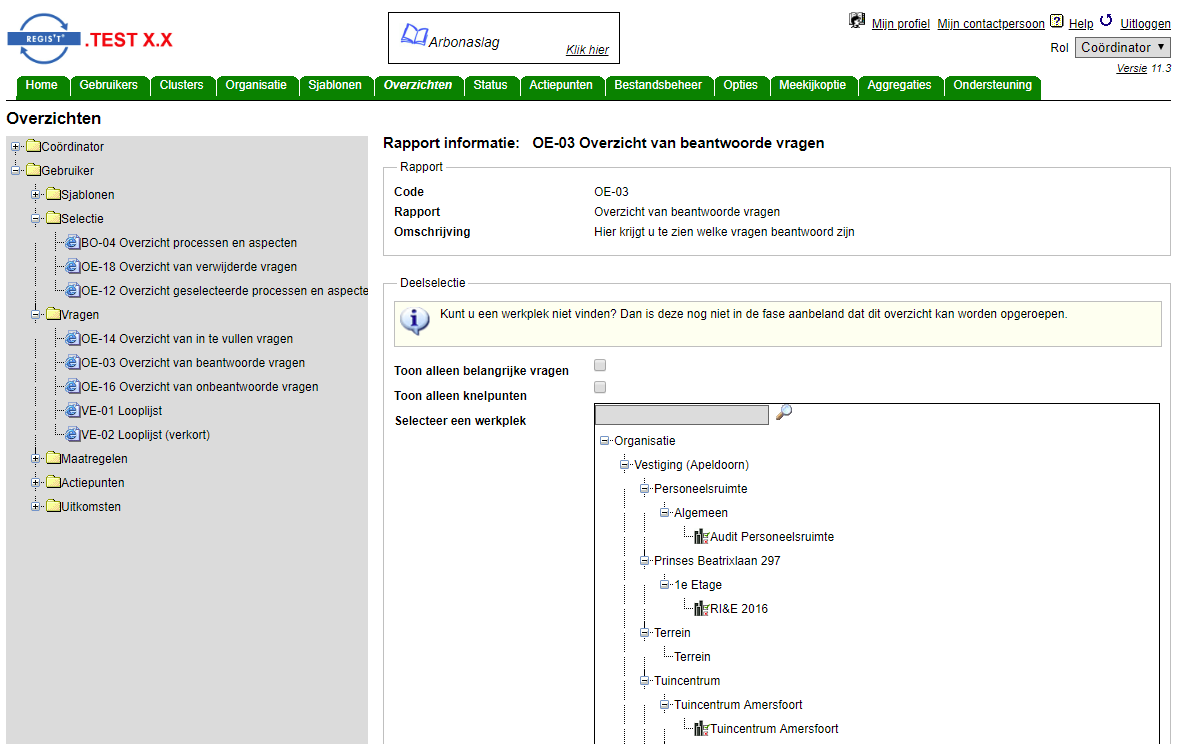Click the VE-02 Looplijst page icon
Screen dimensions: 1182x744
(x=72, y=434)
